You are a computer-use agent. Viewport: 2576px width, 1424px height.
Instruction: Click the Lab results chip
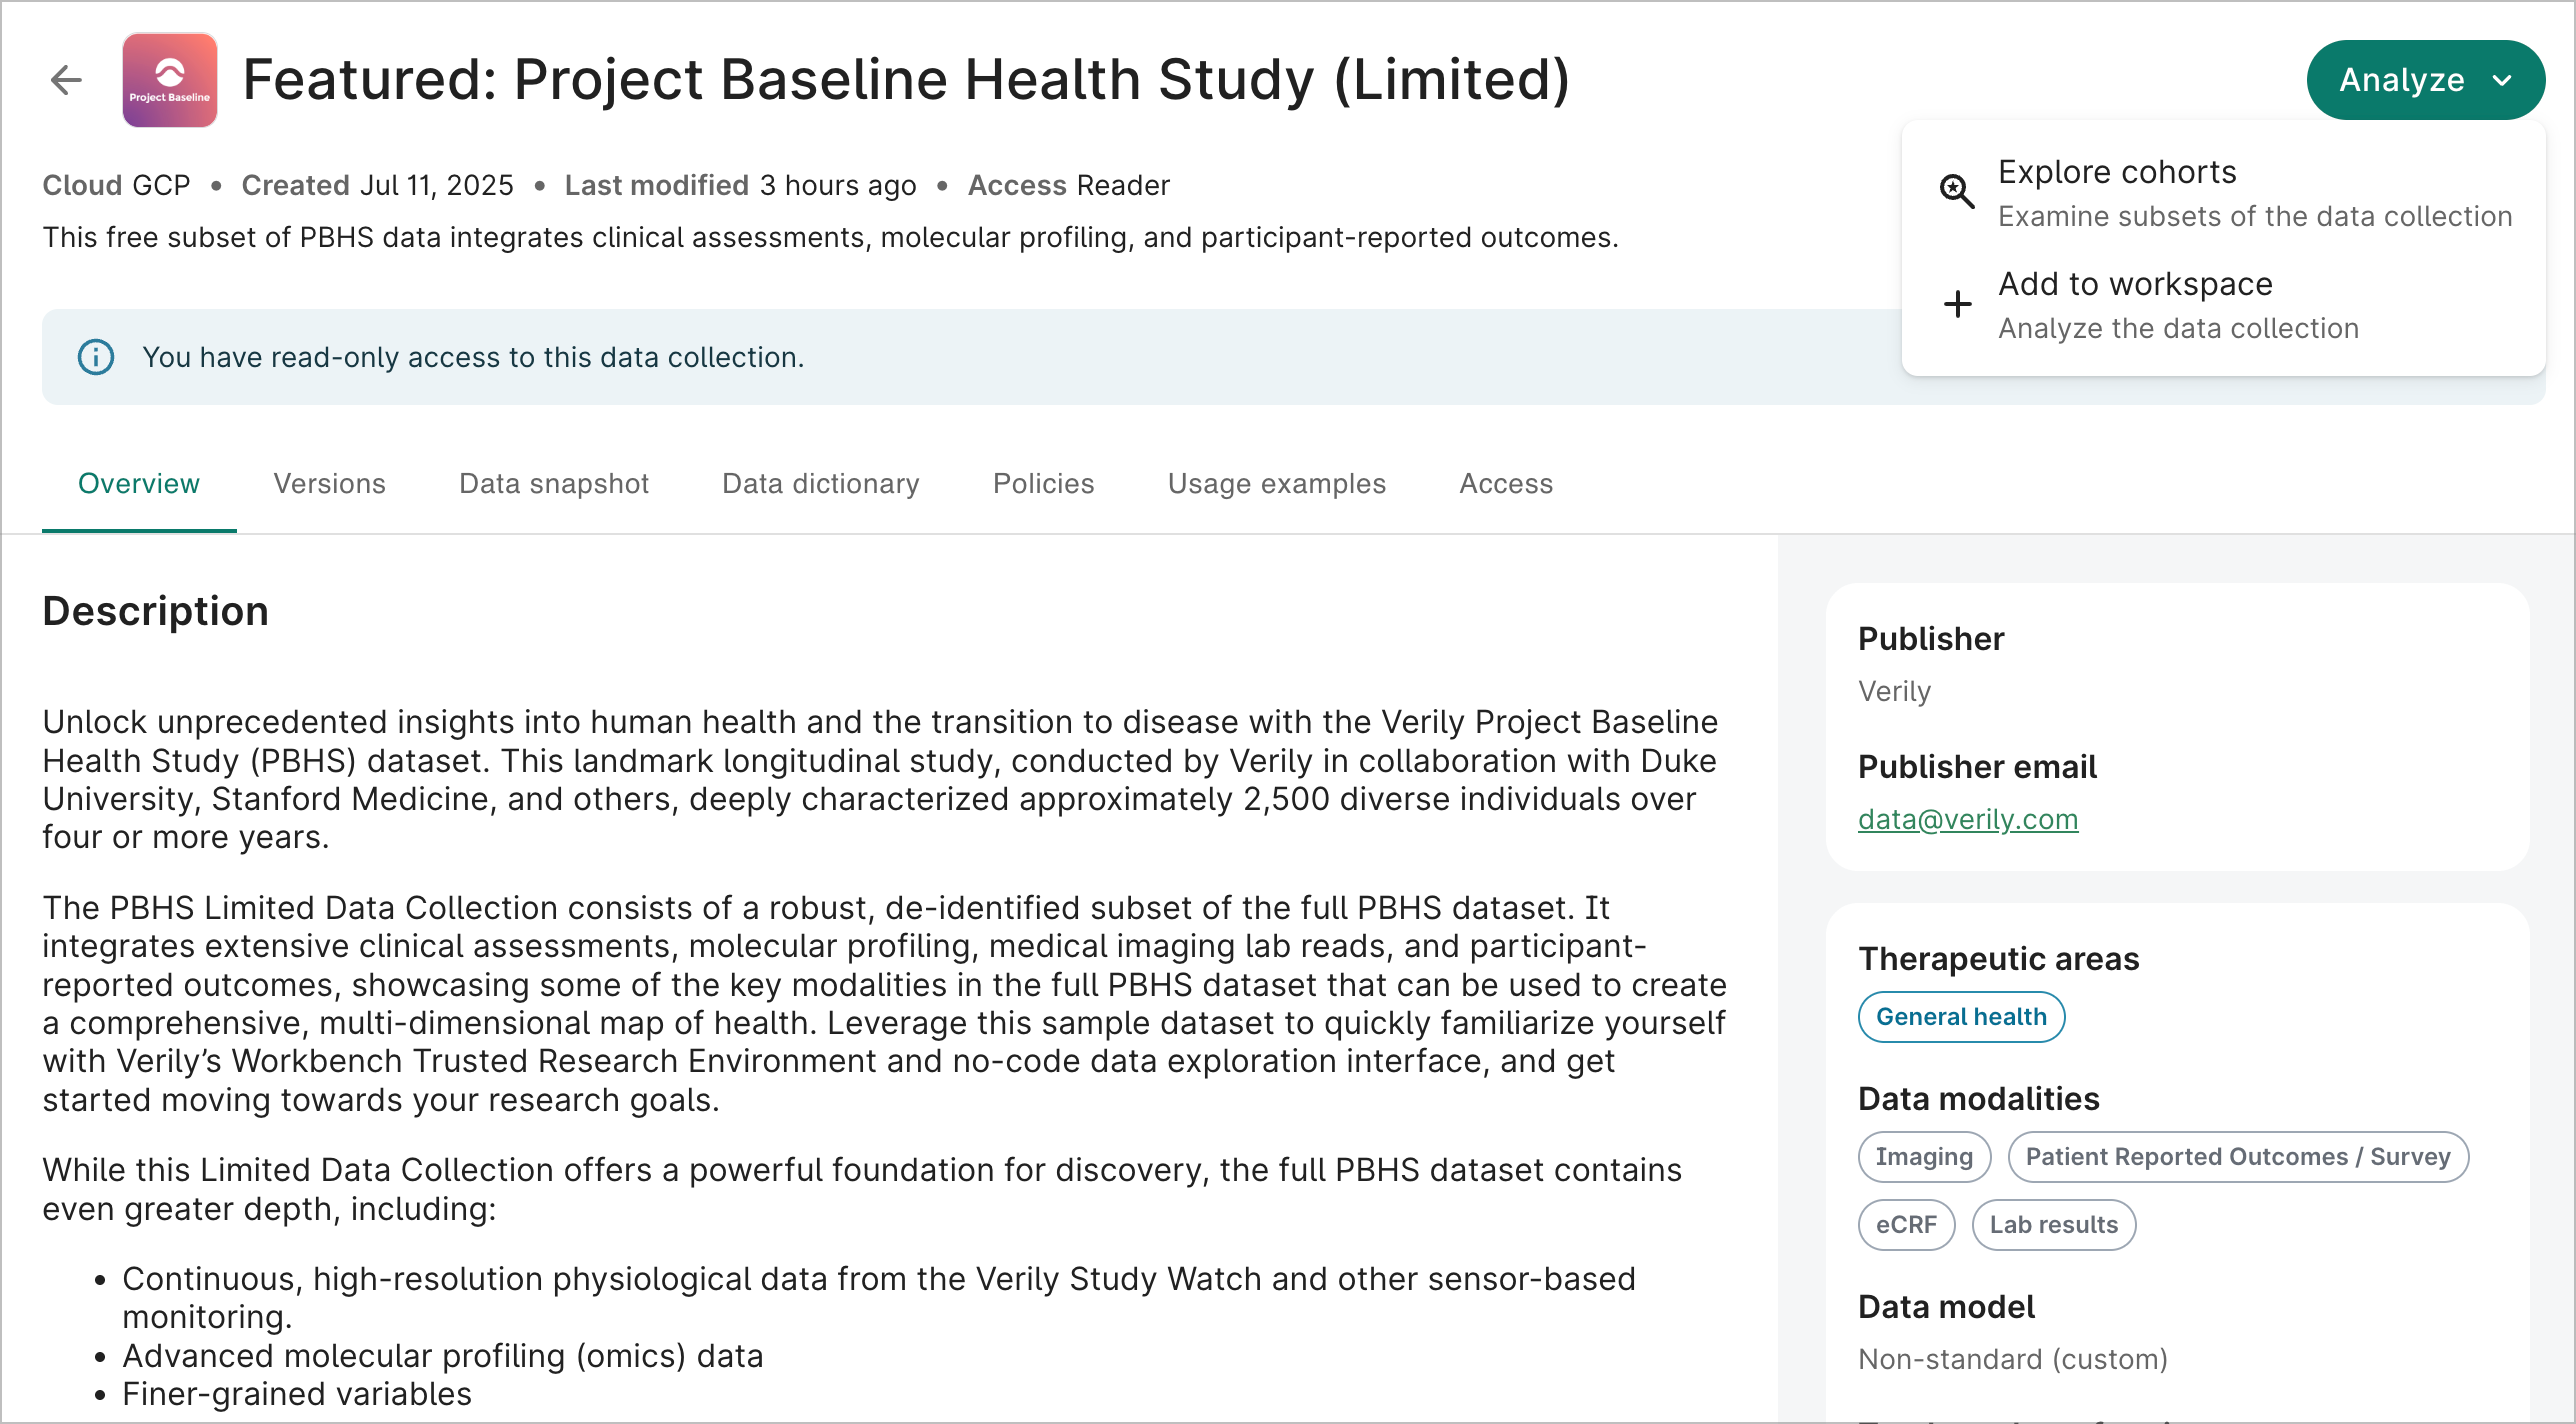(2053, 1225)
